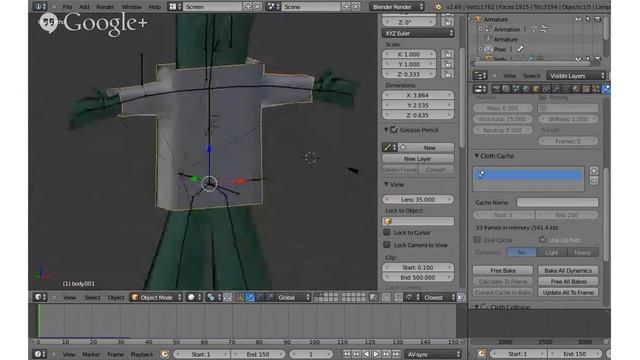Viewport: 640px width, 360px height.
Task: Click timeline ruler at frame 70
Action: coord(232,342)
